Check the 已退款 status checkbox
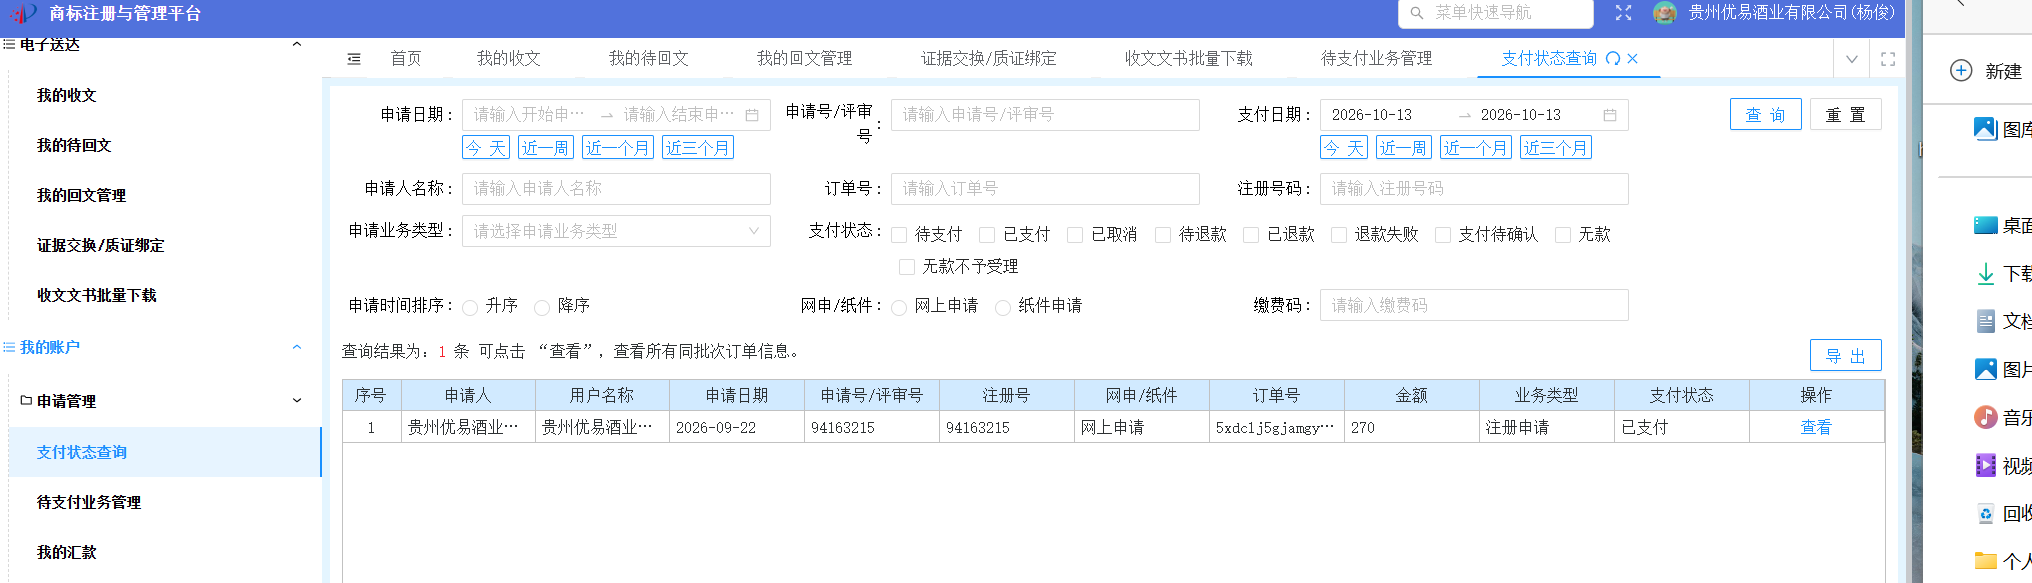Image resolution: width=2032 pixels, height=583 pixels. 1251,235
